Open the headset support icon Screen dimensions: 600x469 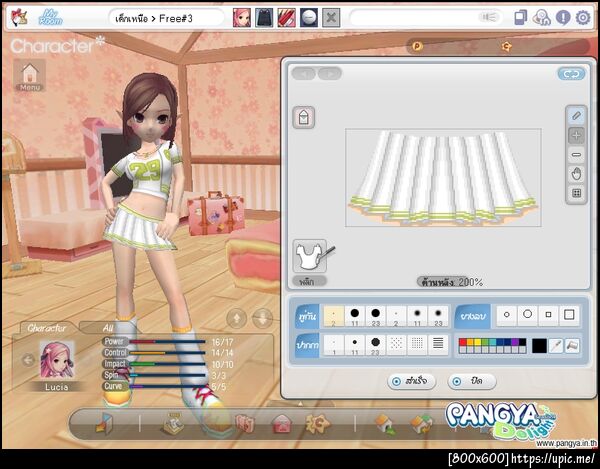[x=541, y=18]
